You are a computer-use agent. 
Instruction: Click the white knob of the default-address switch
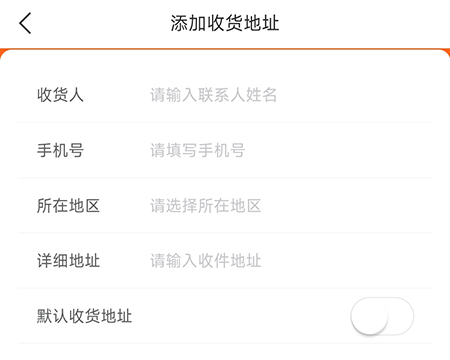coord(369,316)
